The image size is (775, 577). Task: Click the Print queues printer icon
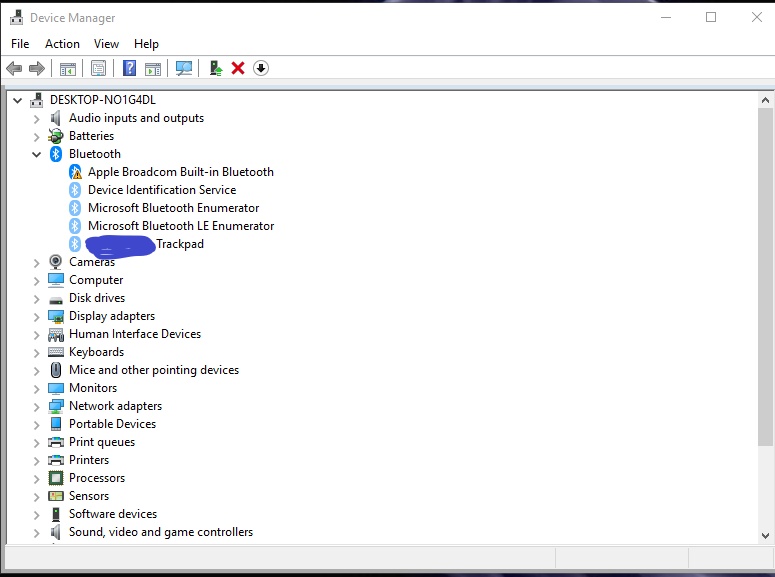(56, 442)
